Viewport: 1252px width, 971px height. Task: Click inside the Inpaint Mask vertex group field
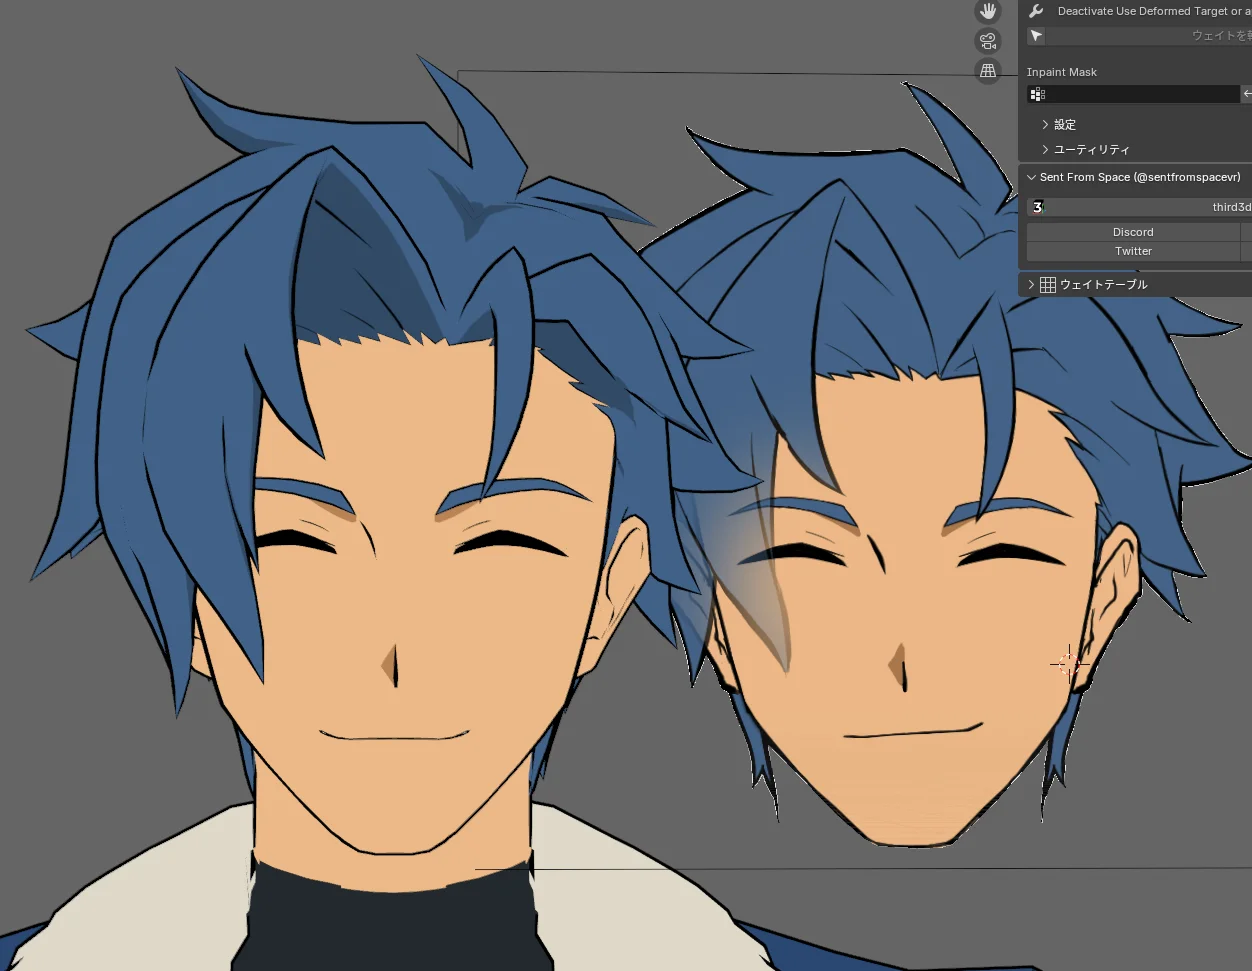point(1133,94)
